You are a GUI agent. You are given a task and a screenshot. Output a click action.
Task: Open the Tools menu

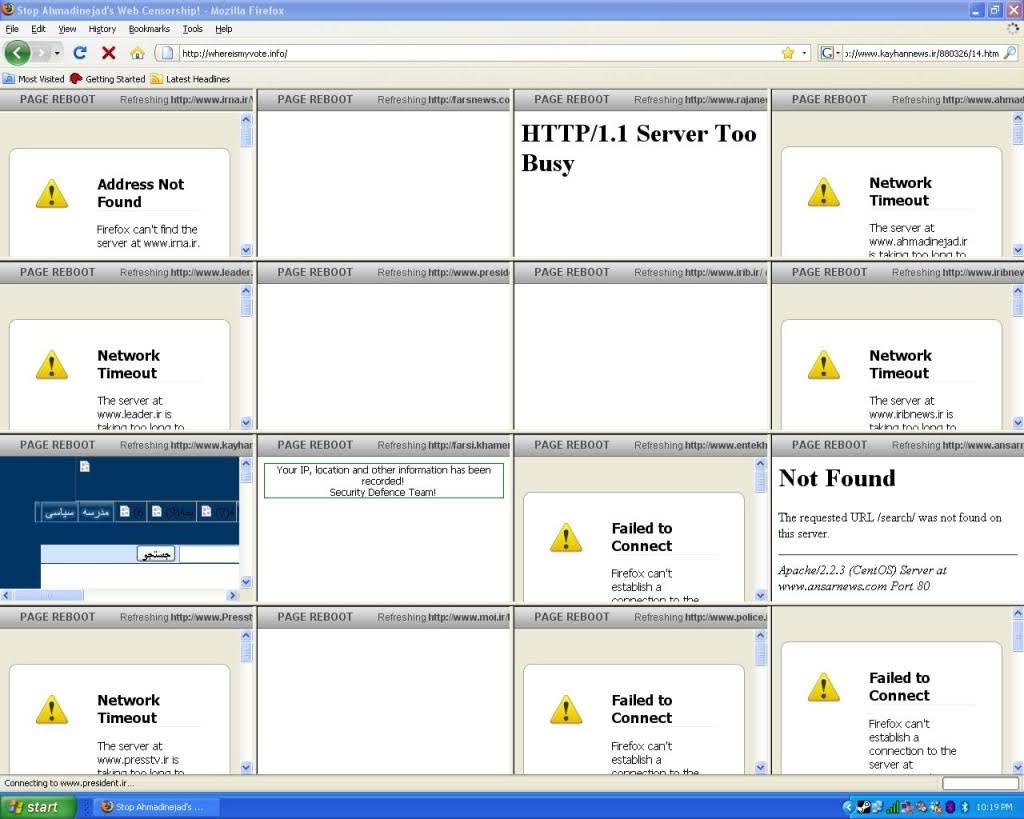[x=193, y=29]
